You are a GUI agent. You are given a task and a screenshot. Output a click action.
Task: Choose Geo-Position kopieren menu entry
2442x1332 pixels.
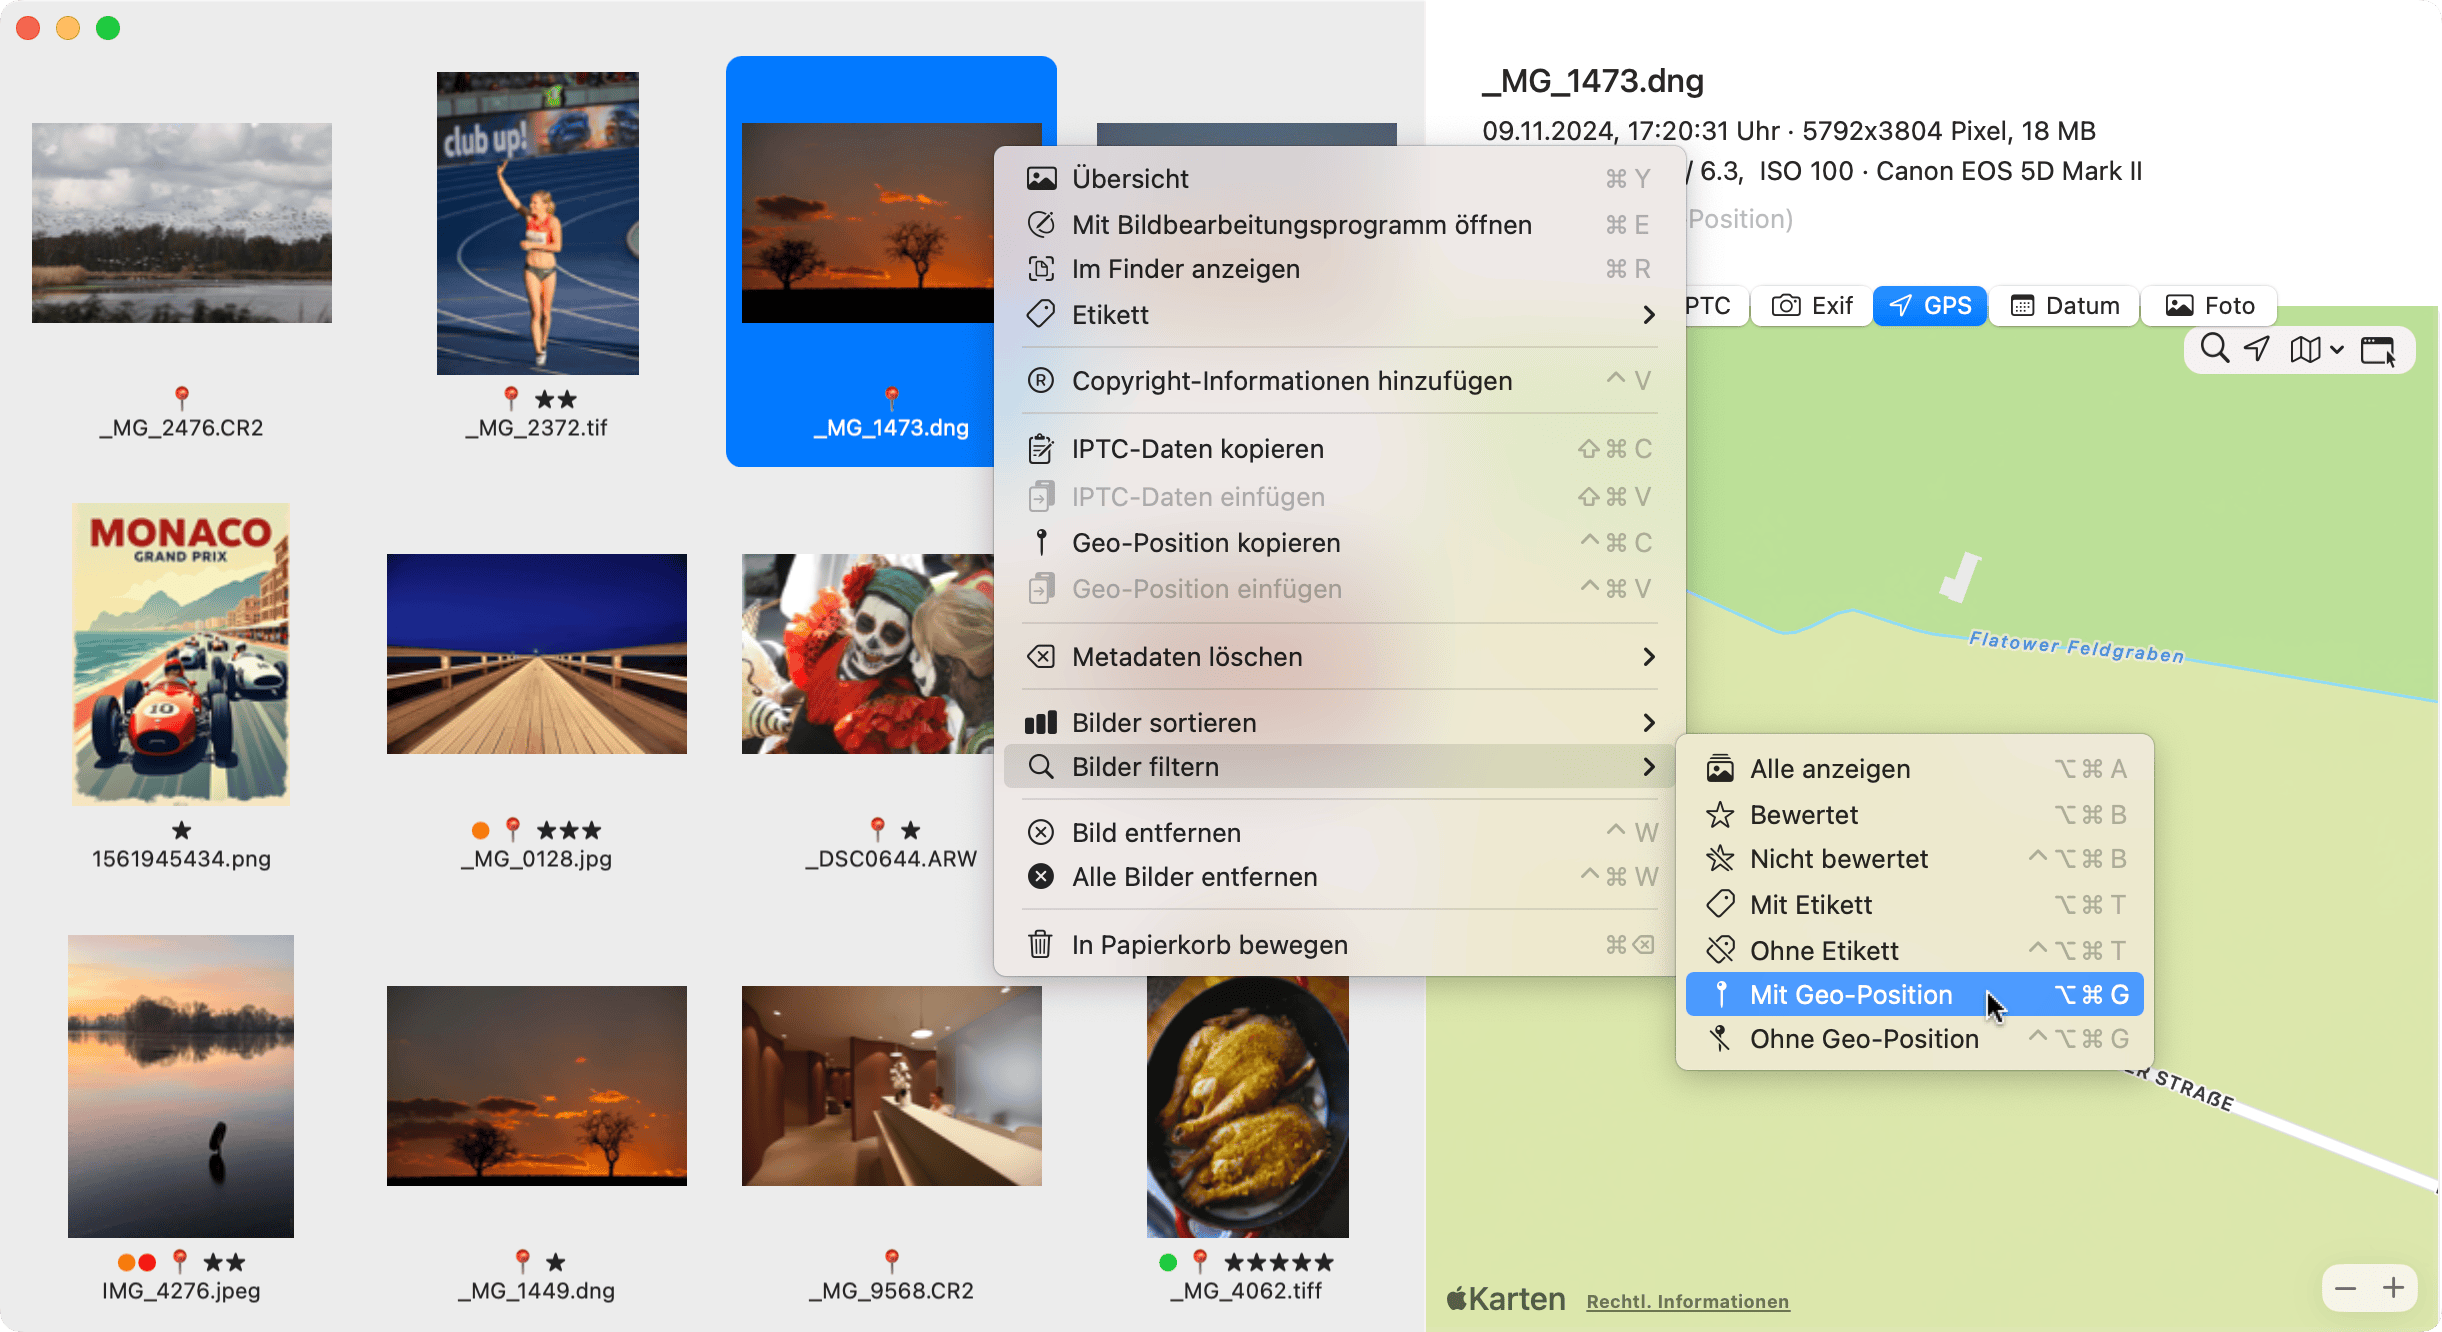coord(1206,543)
